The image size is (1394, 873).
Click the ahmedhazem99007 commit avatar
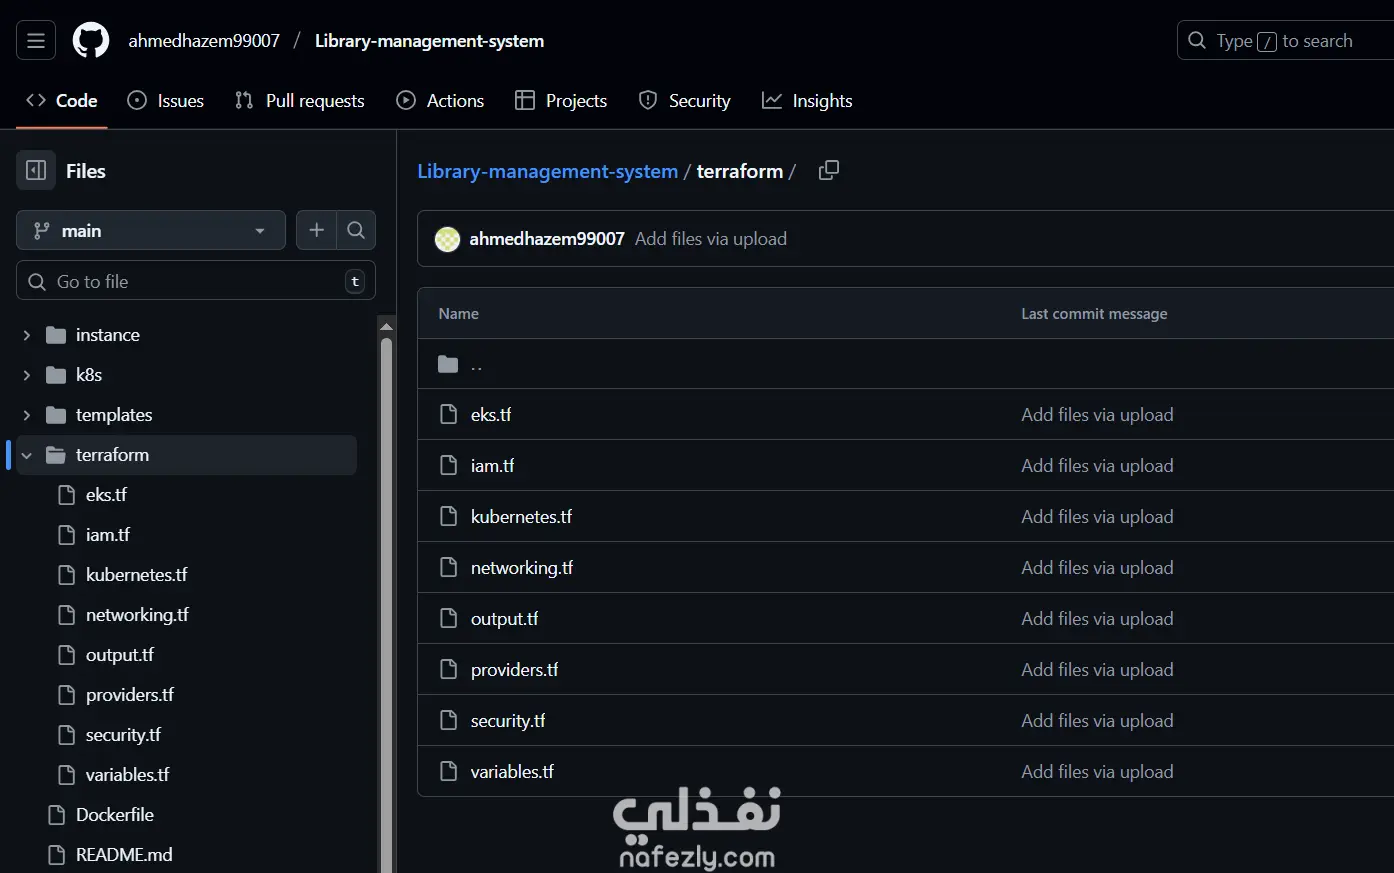pos(448,239)
